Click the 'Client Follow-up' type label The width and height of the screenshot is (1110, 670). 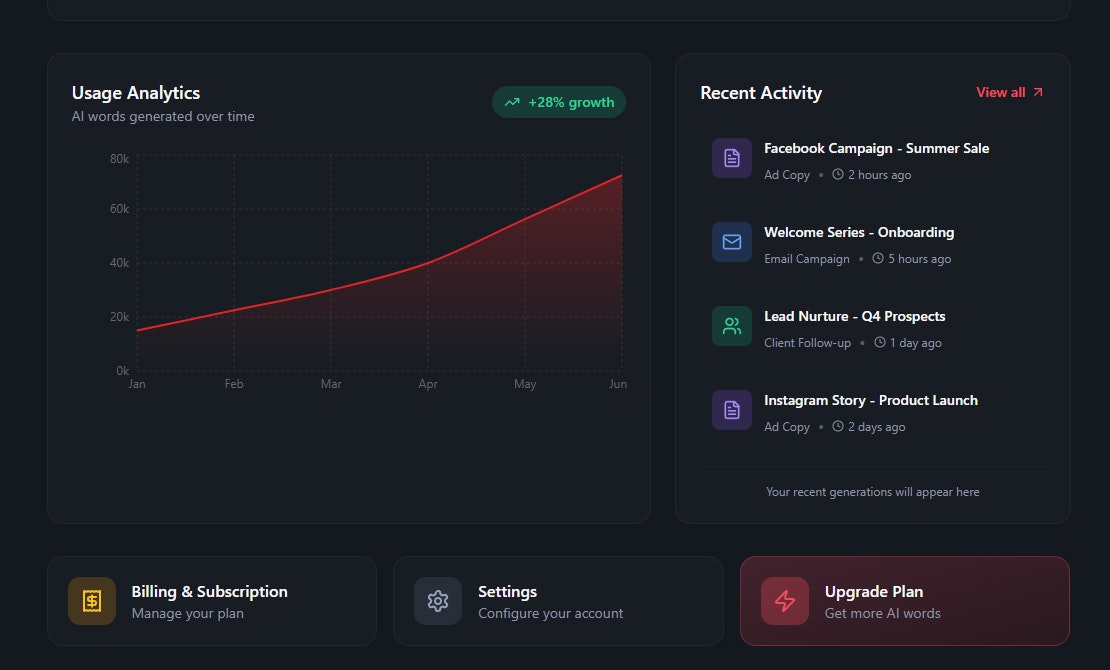(807, 343)
